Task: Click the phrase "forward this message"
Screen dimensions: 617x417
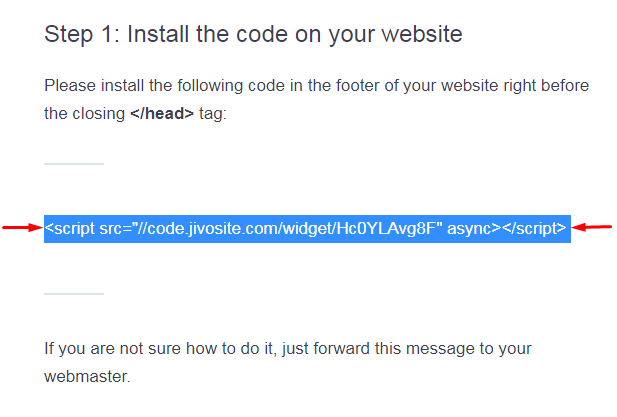Action: click(405, 349)
